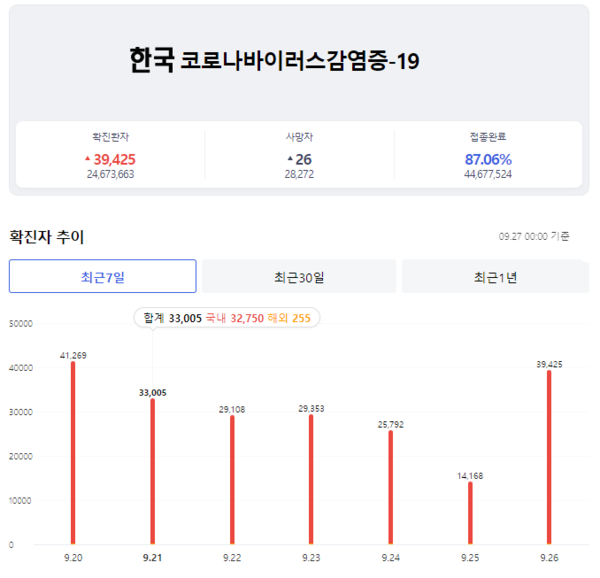This screenshot has height=578, width=600.
Task: Click the 14,168 value label
Action: click(470, 476)
